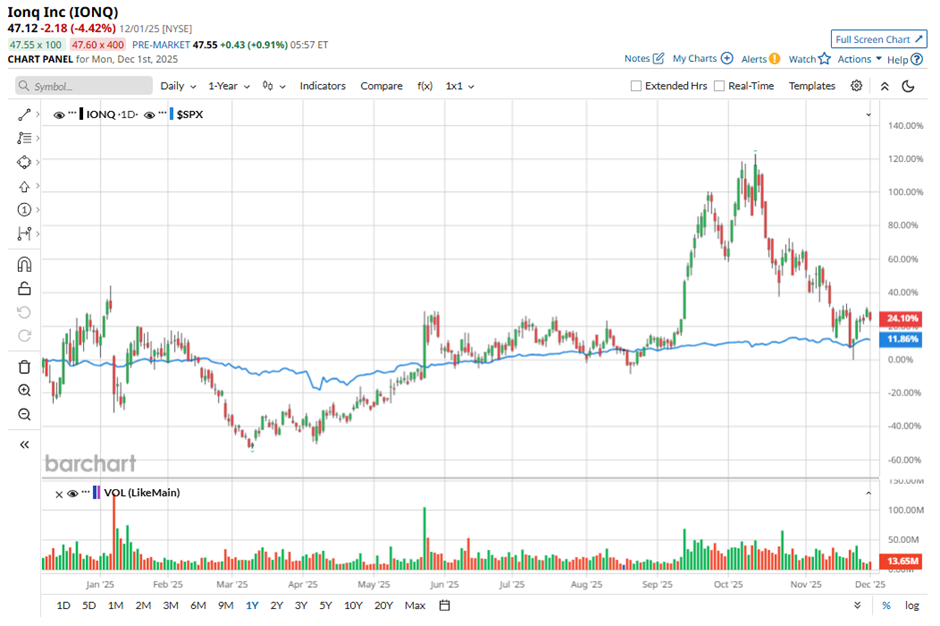Toggle IONQ series visibility eye
This screenshot has width=940, height=626.
click(59, 115)
